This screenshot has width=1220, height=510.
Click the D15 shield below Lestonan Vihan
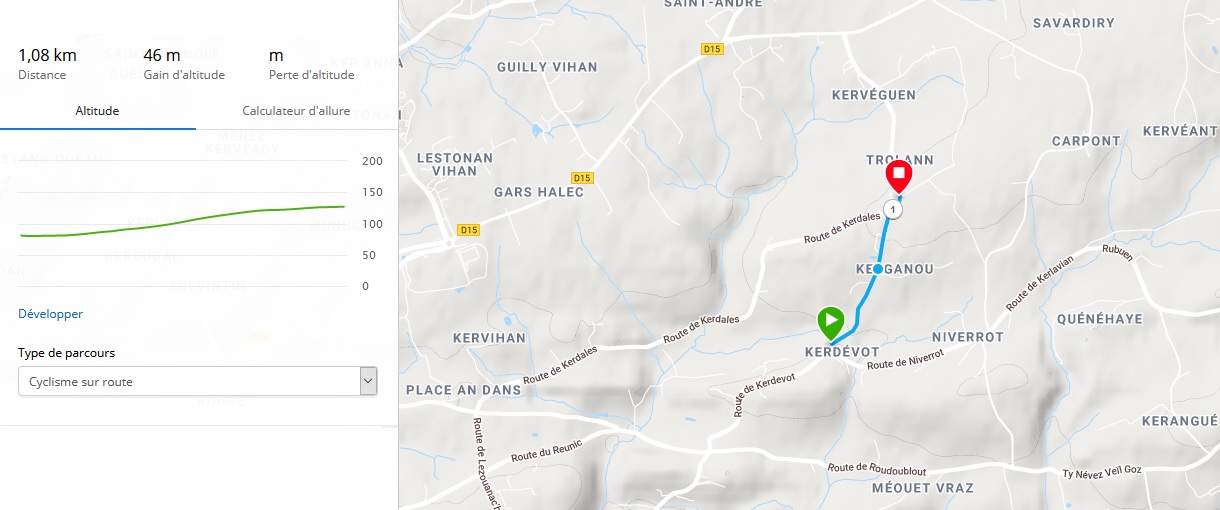pos(467,230)
